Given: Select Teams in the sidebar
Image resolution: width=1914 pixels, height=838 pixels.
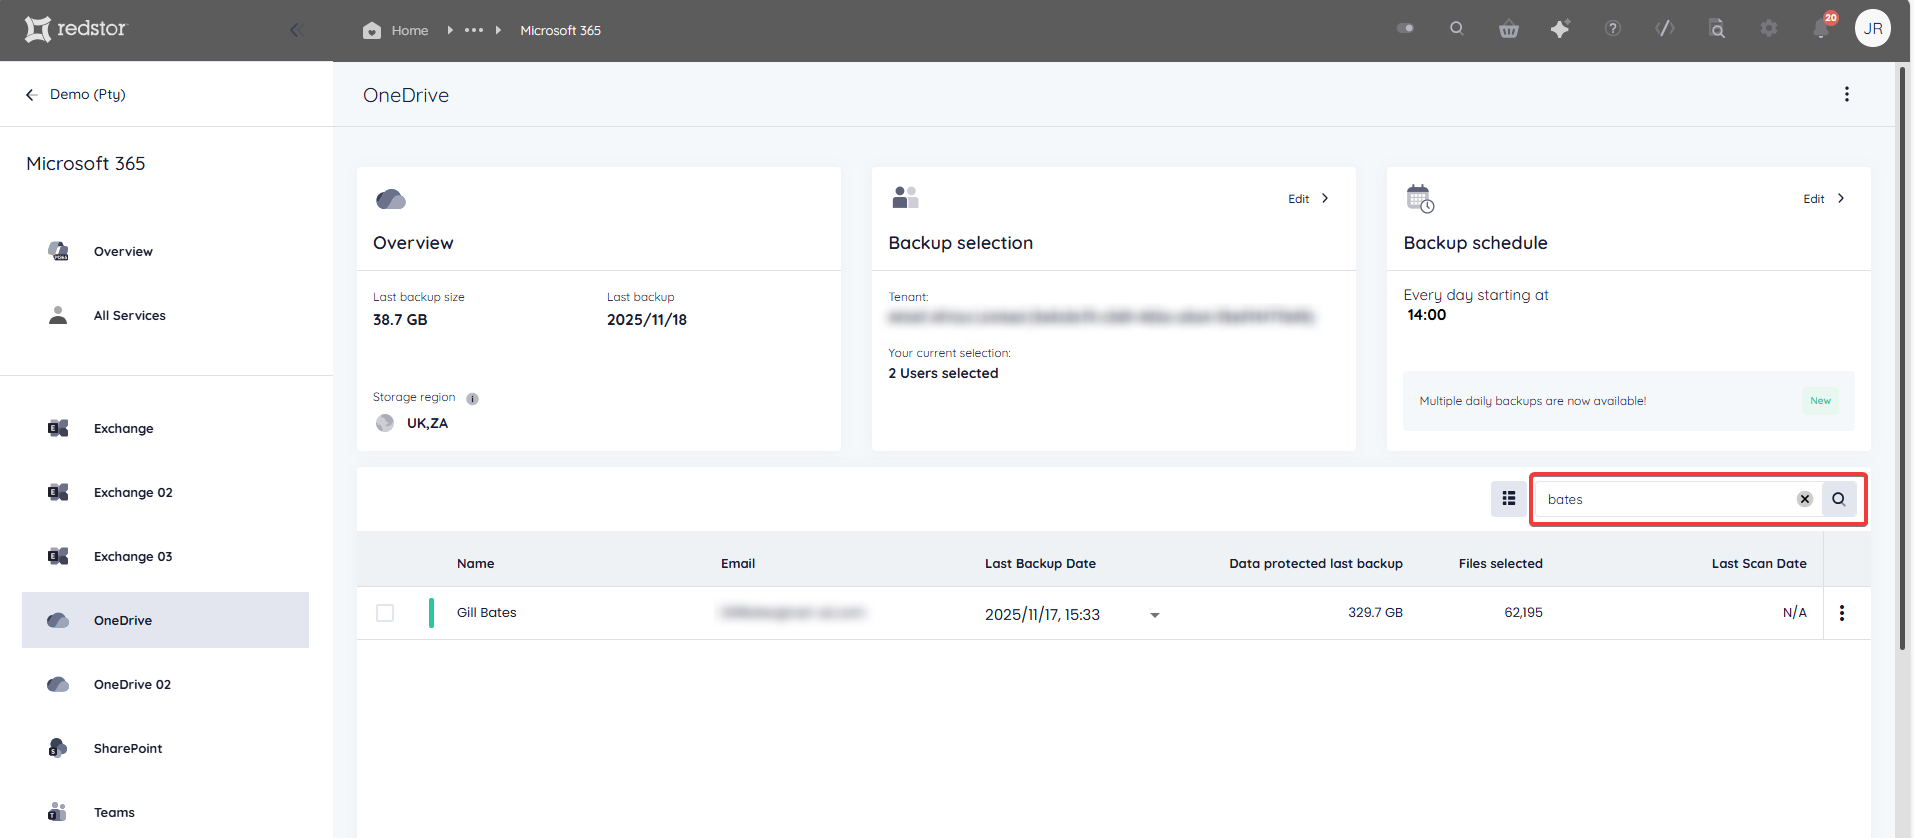Looking at the screenshot, I should tap(165, 812).
